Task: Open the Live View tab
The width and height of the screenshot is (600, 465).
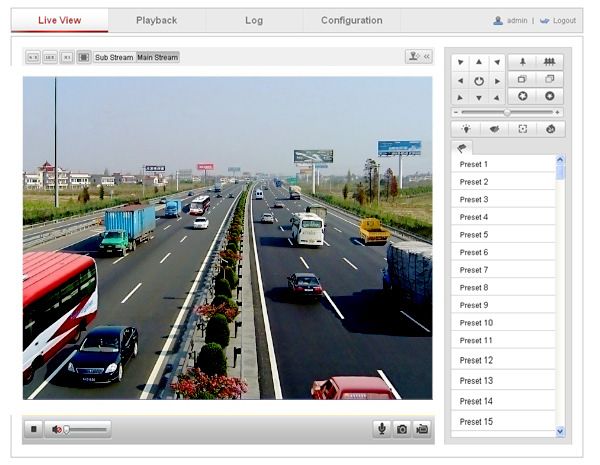Action: (x=60, y=20)
